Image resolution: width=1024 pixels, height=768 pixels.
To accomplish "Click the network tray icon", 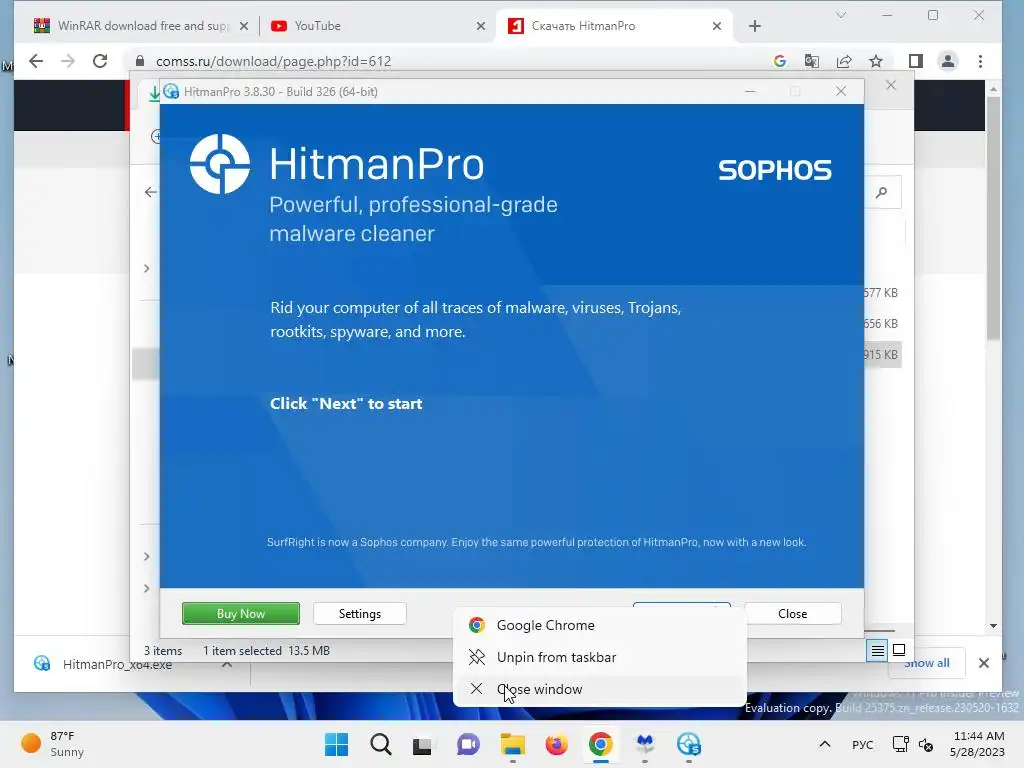I will pos(901,744).
